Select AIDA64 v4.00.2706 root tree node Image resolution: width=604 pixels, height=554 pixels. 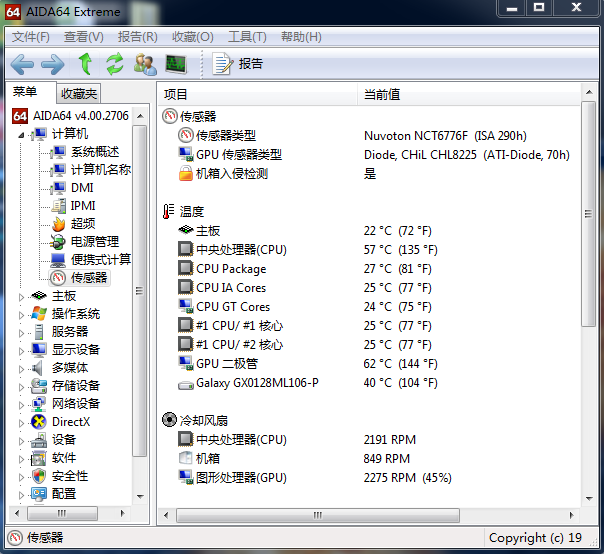[x=81, y=116]
